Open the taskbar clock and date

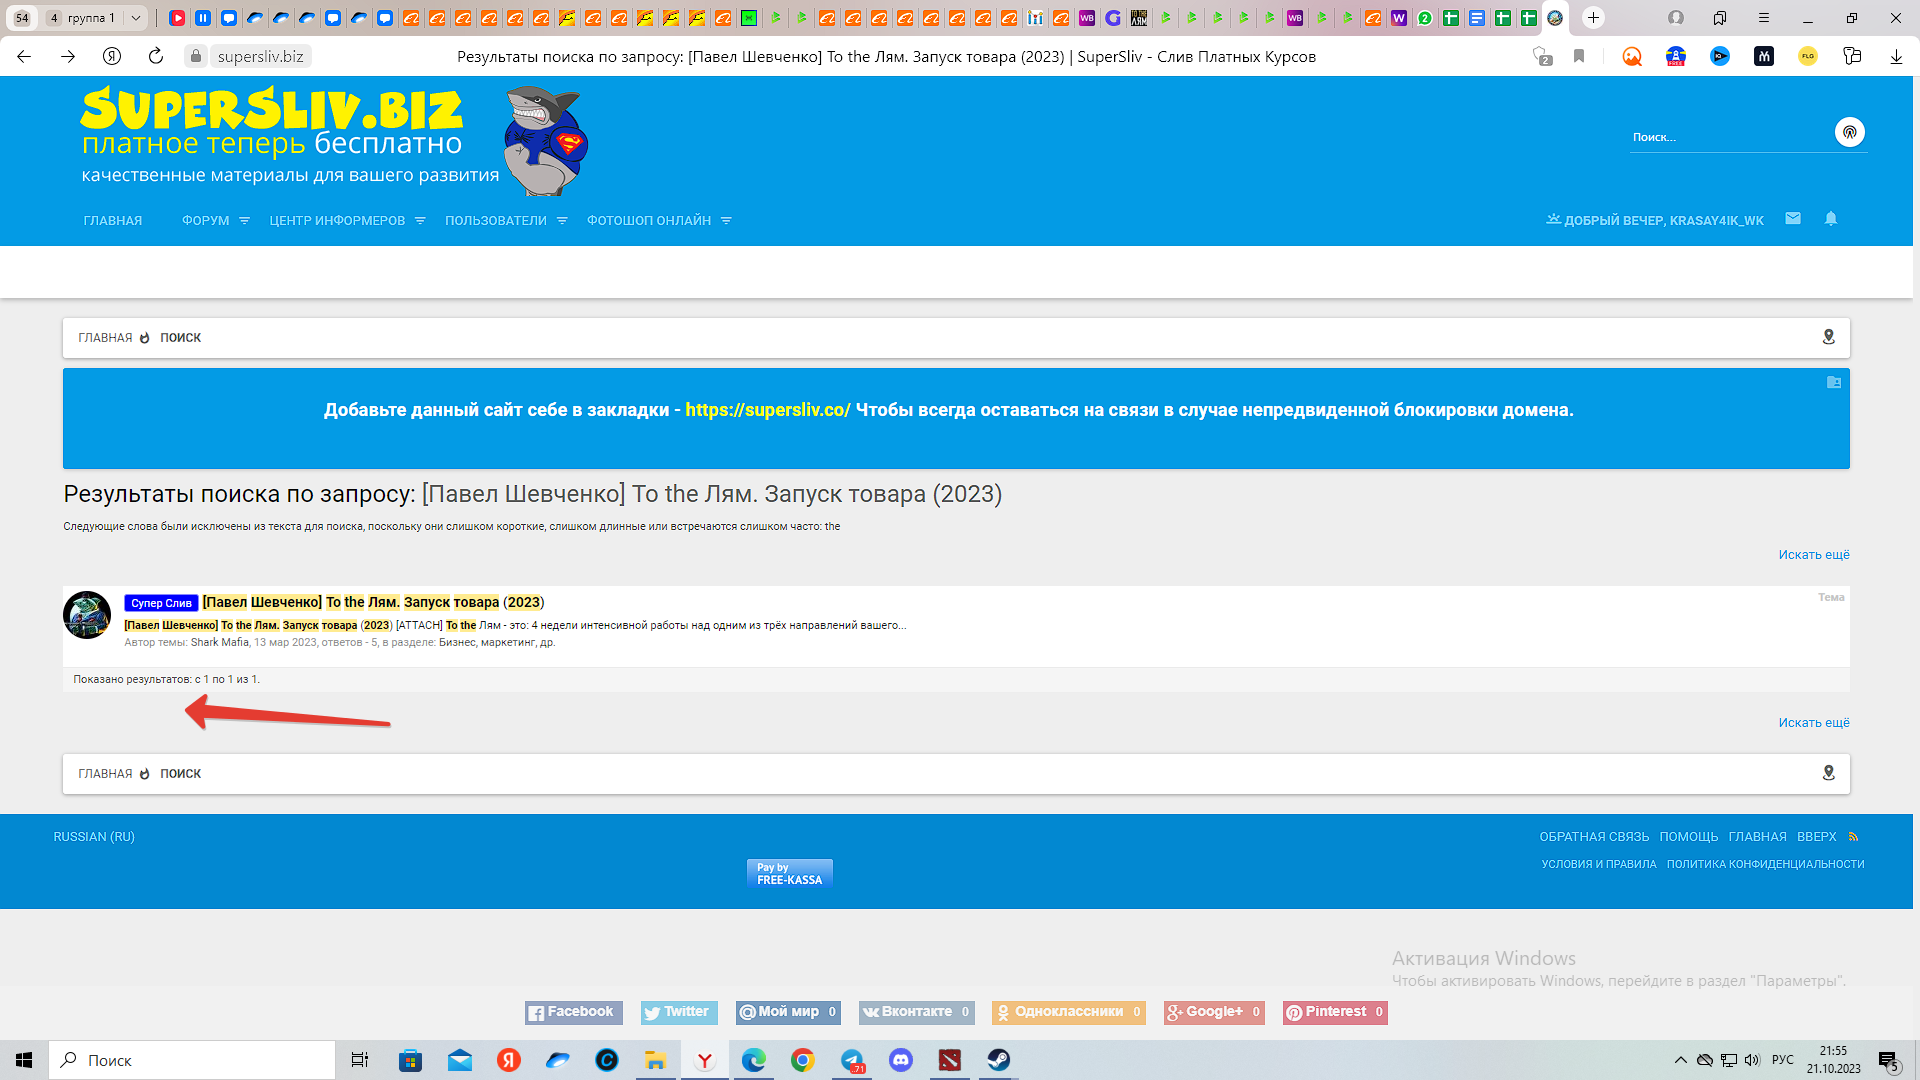coord(1834,1060)
